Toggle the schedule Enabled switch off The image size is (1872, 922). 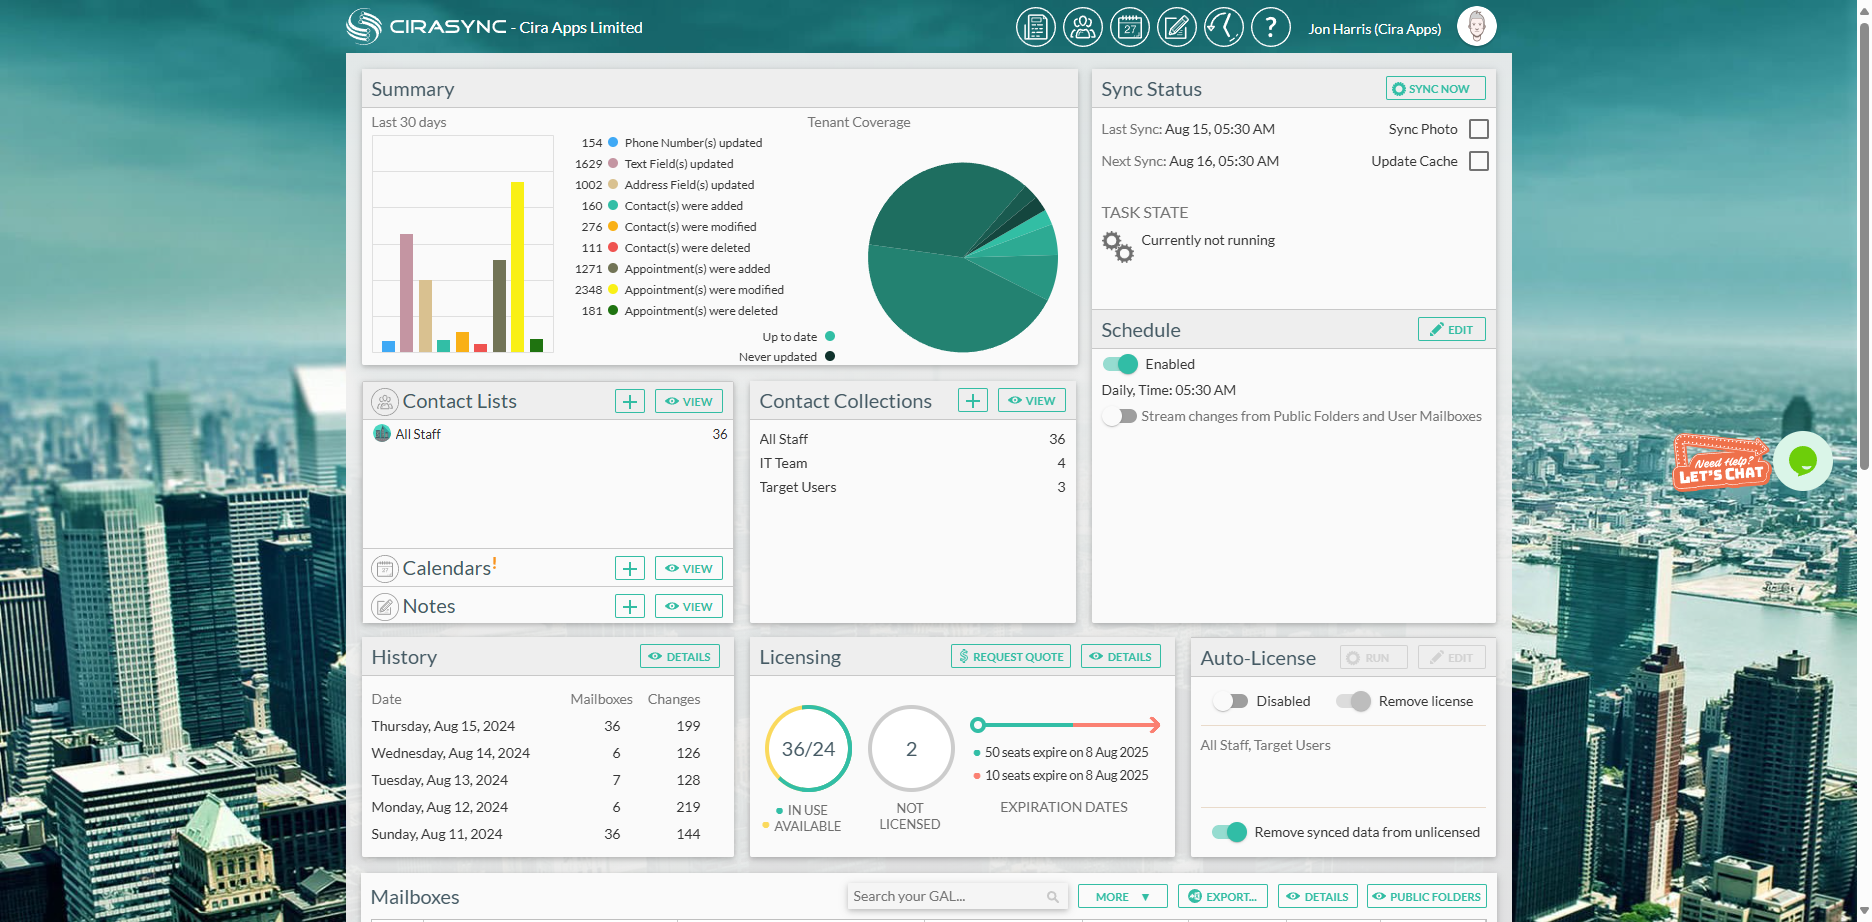point(1120,364)
